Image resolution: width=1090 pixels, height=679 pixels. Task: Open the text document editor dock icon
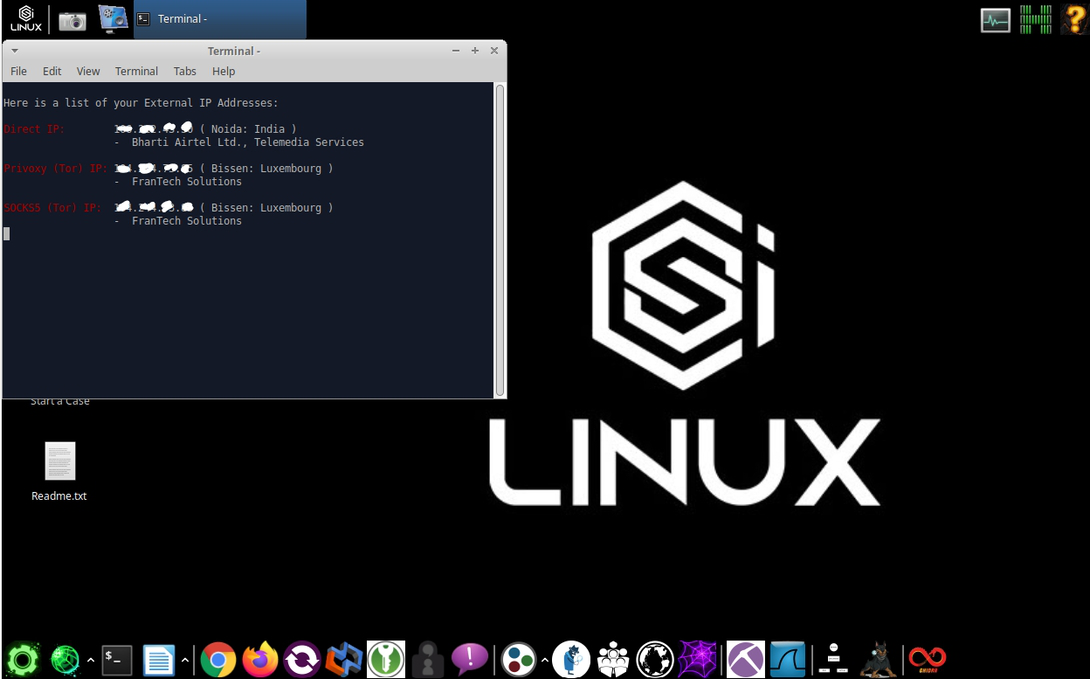pos(158,660)
